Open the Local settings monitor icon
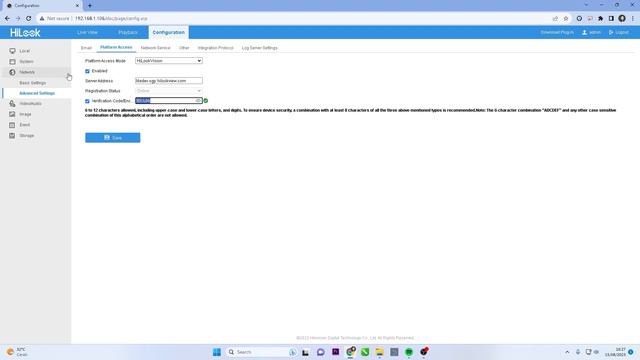 (12, 51)
